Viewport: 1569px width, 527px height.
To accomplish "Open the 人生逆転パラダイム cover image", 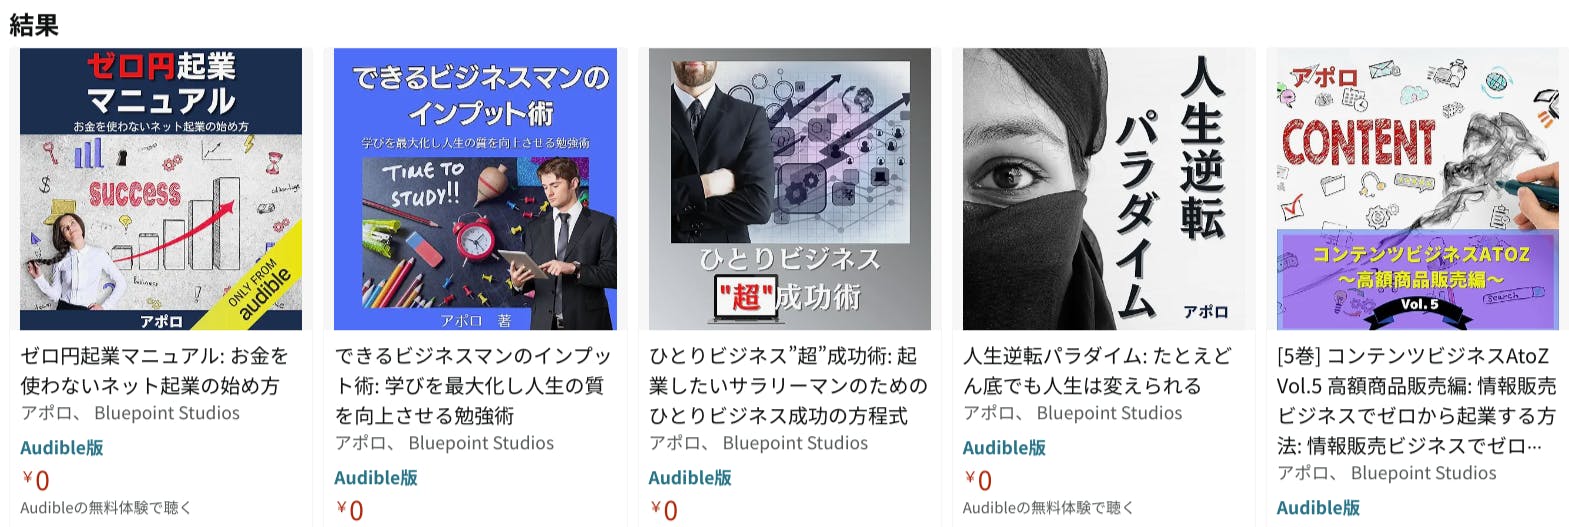I will tap(1103, 189).
